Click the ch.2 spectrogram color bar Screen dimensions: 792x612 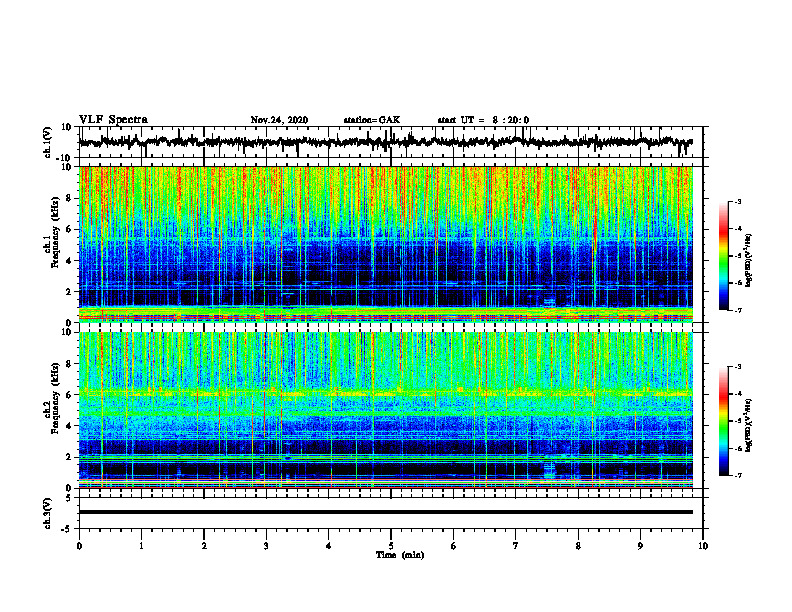coord(723,421)
